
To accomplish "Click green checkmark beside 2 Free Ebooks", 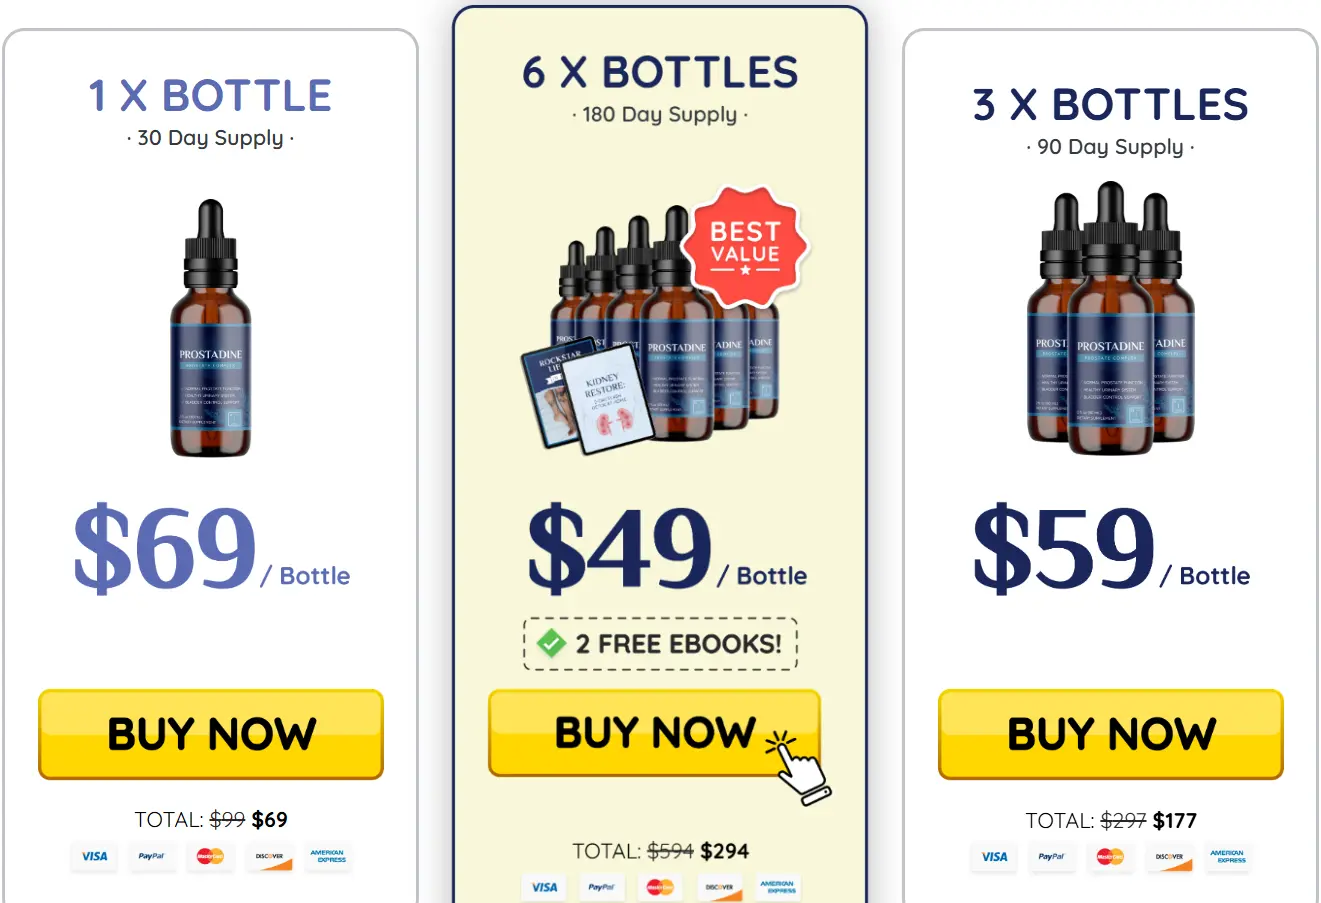I will tap(551, 643).
